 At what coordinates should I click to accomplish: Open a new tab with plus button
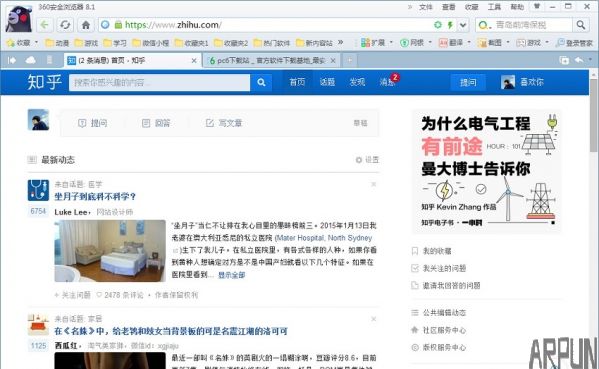[350, 60]
